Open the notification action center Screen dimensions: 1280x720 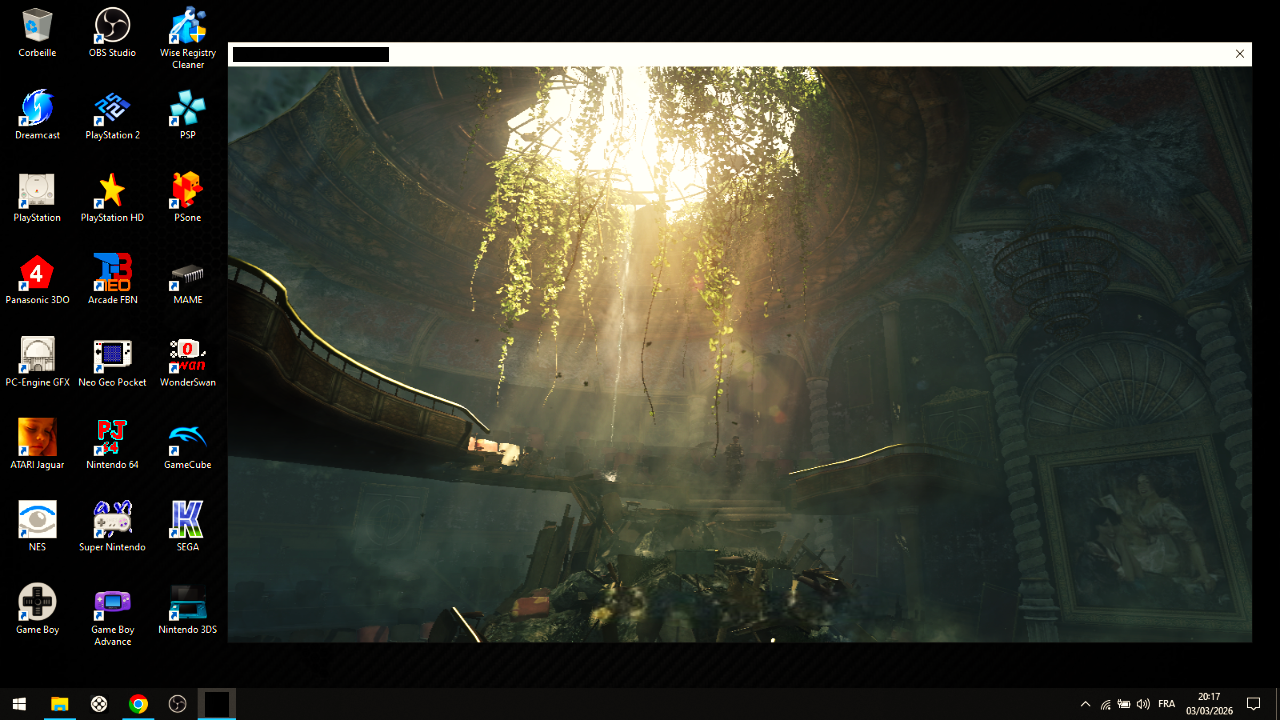coord(1253,704)
